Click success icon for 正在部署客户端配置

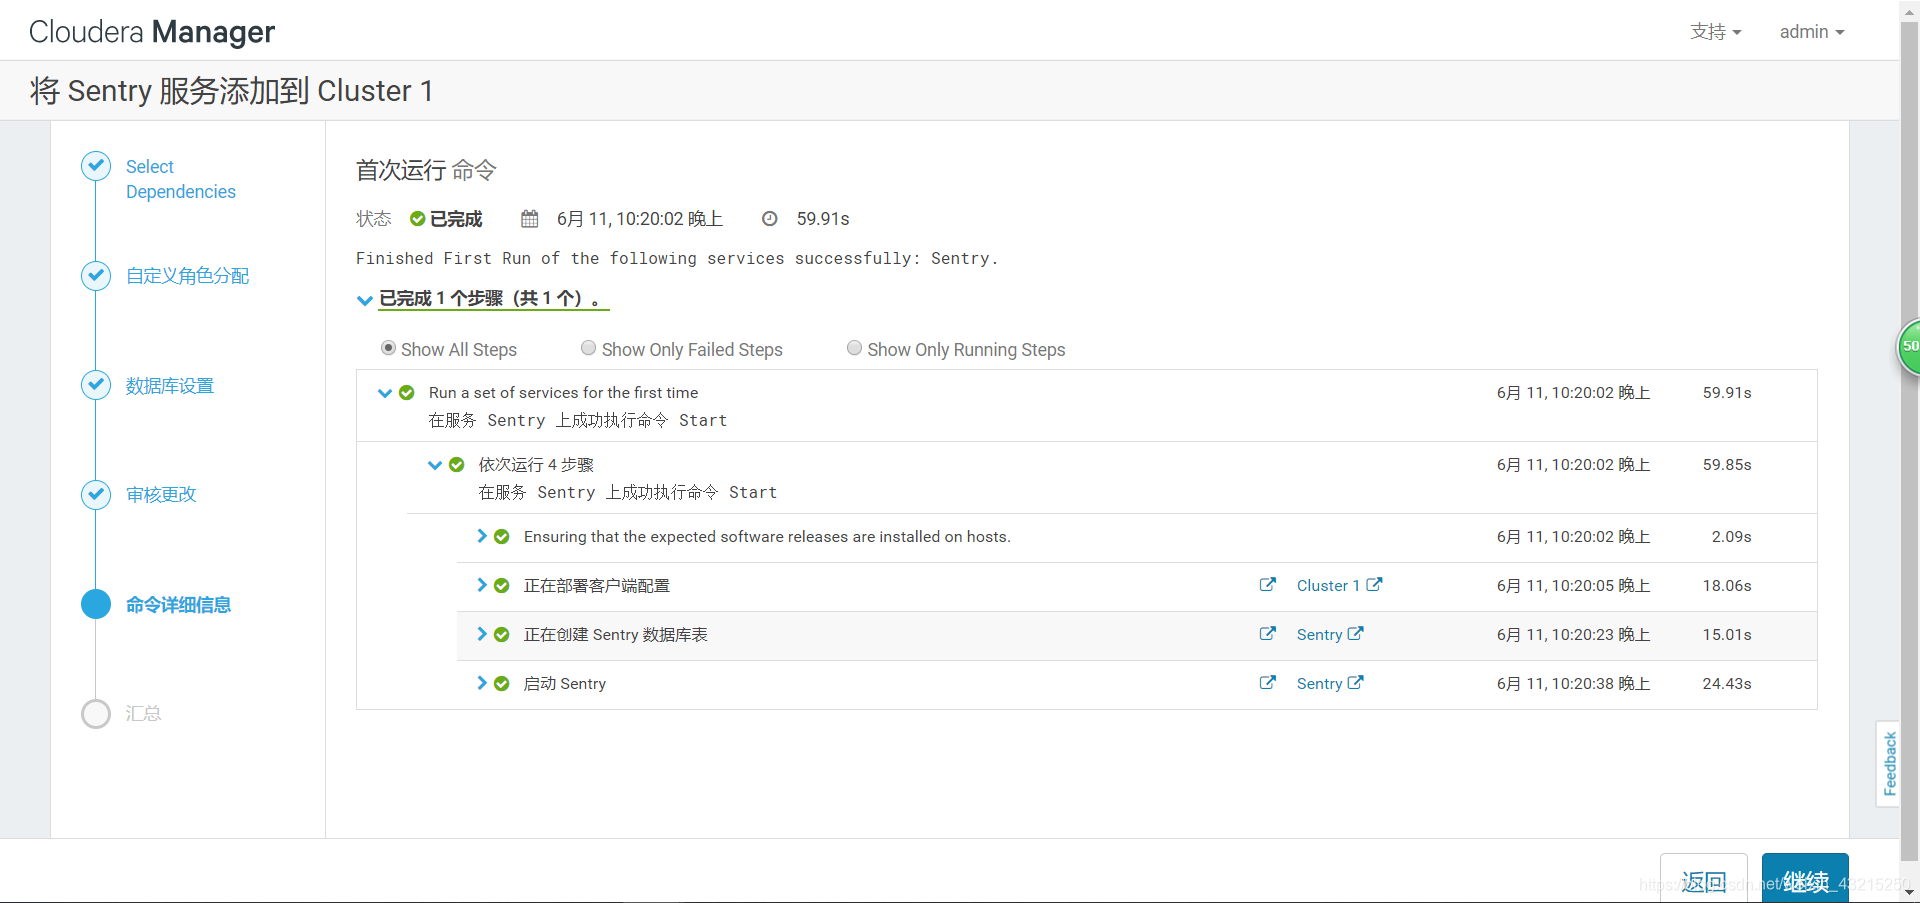(502, 586)
